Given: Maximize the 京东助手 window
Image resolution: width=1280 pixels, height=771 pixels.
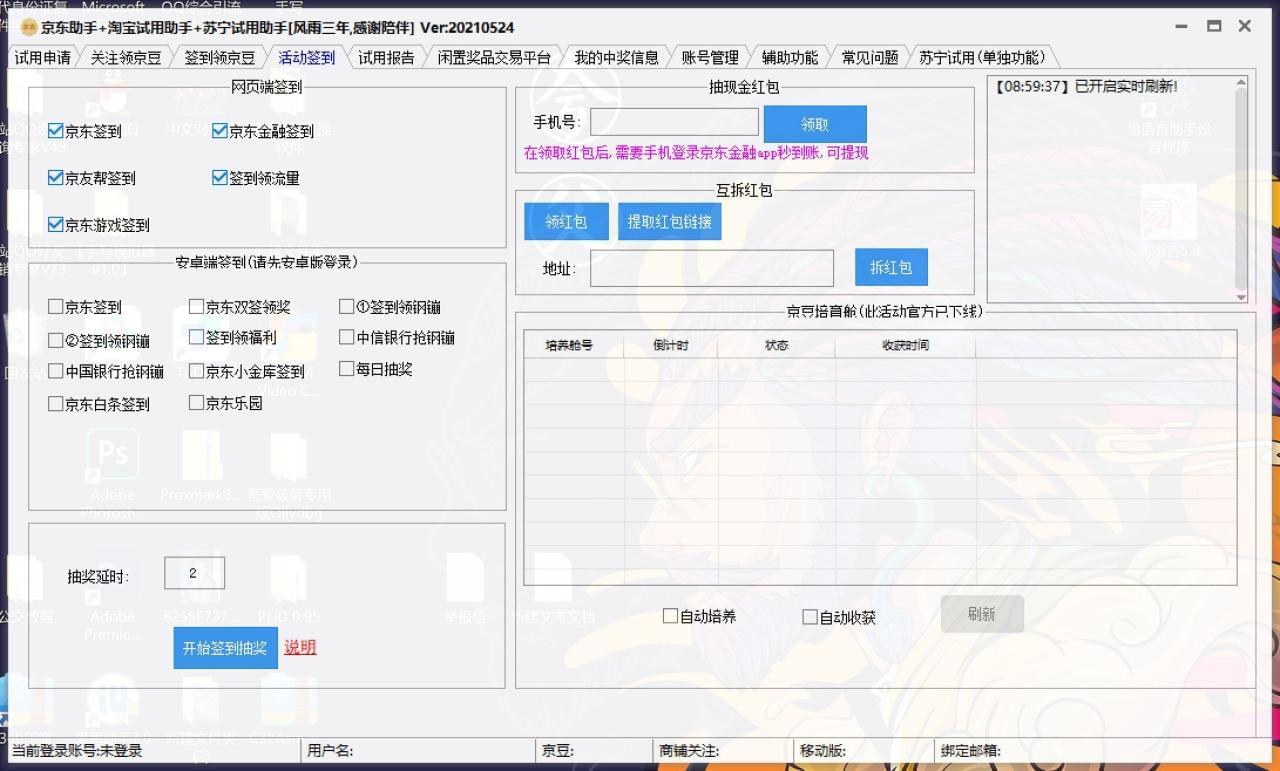Looking at the screenshot, I should point(1214,27).
